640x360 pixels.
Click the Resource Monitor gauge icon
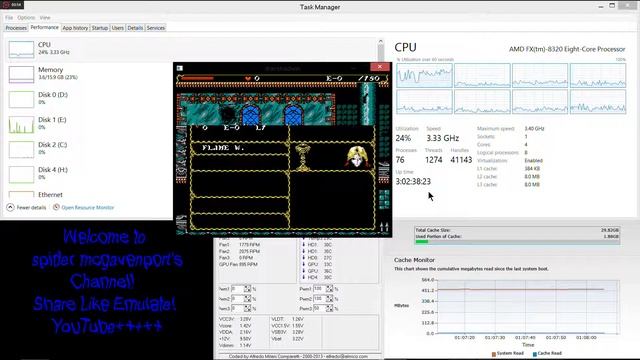click(56, 207)
